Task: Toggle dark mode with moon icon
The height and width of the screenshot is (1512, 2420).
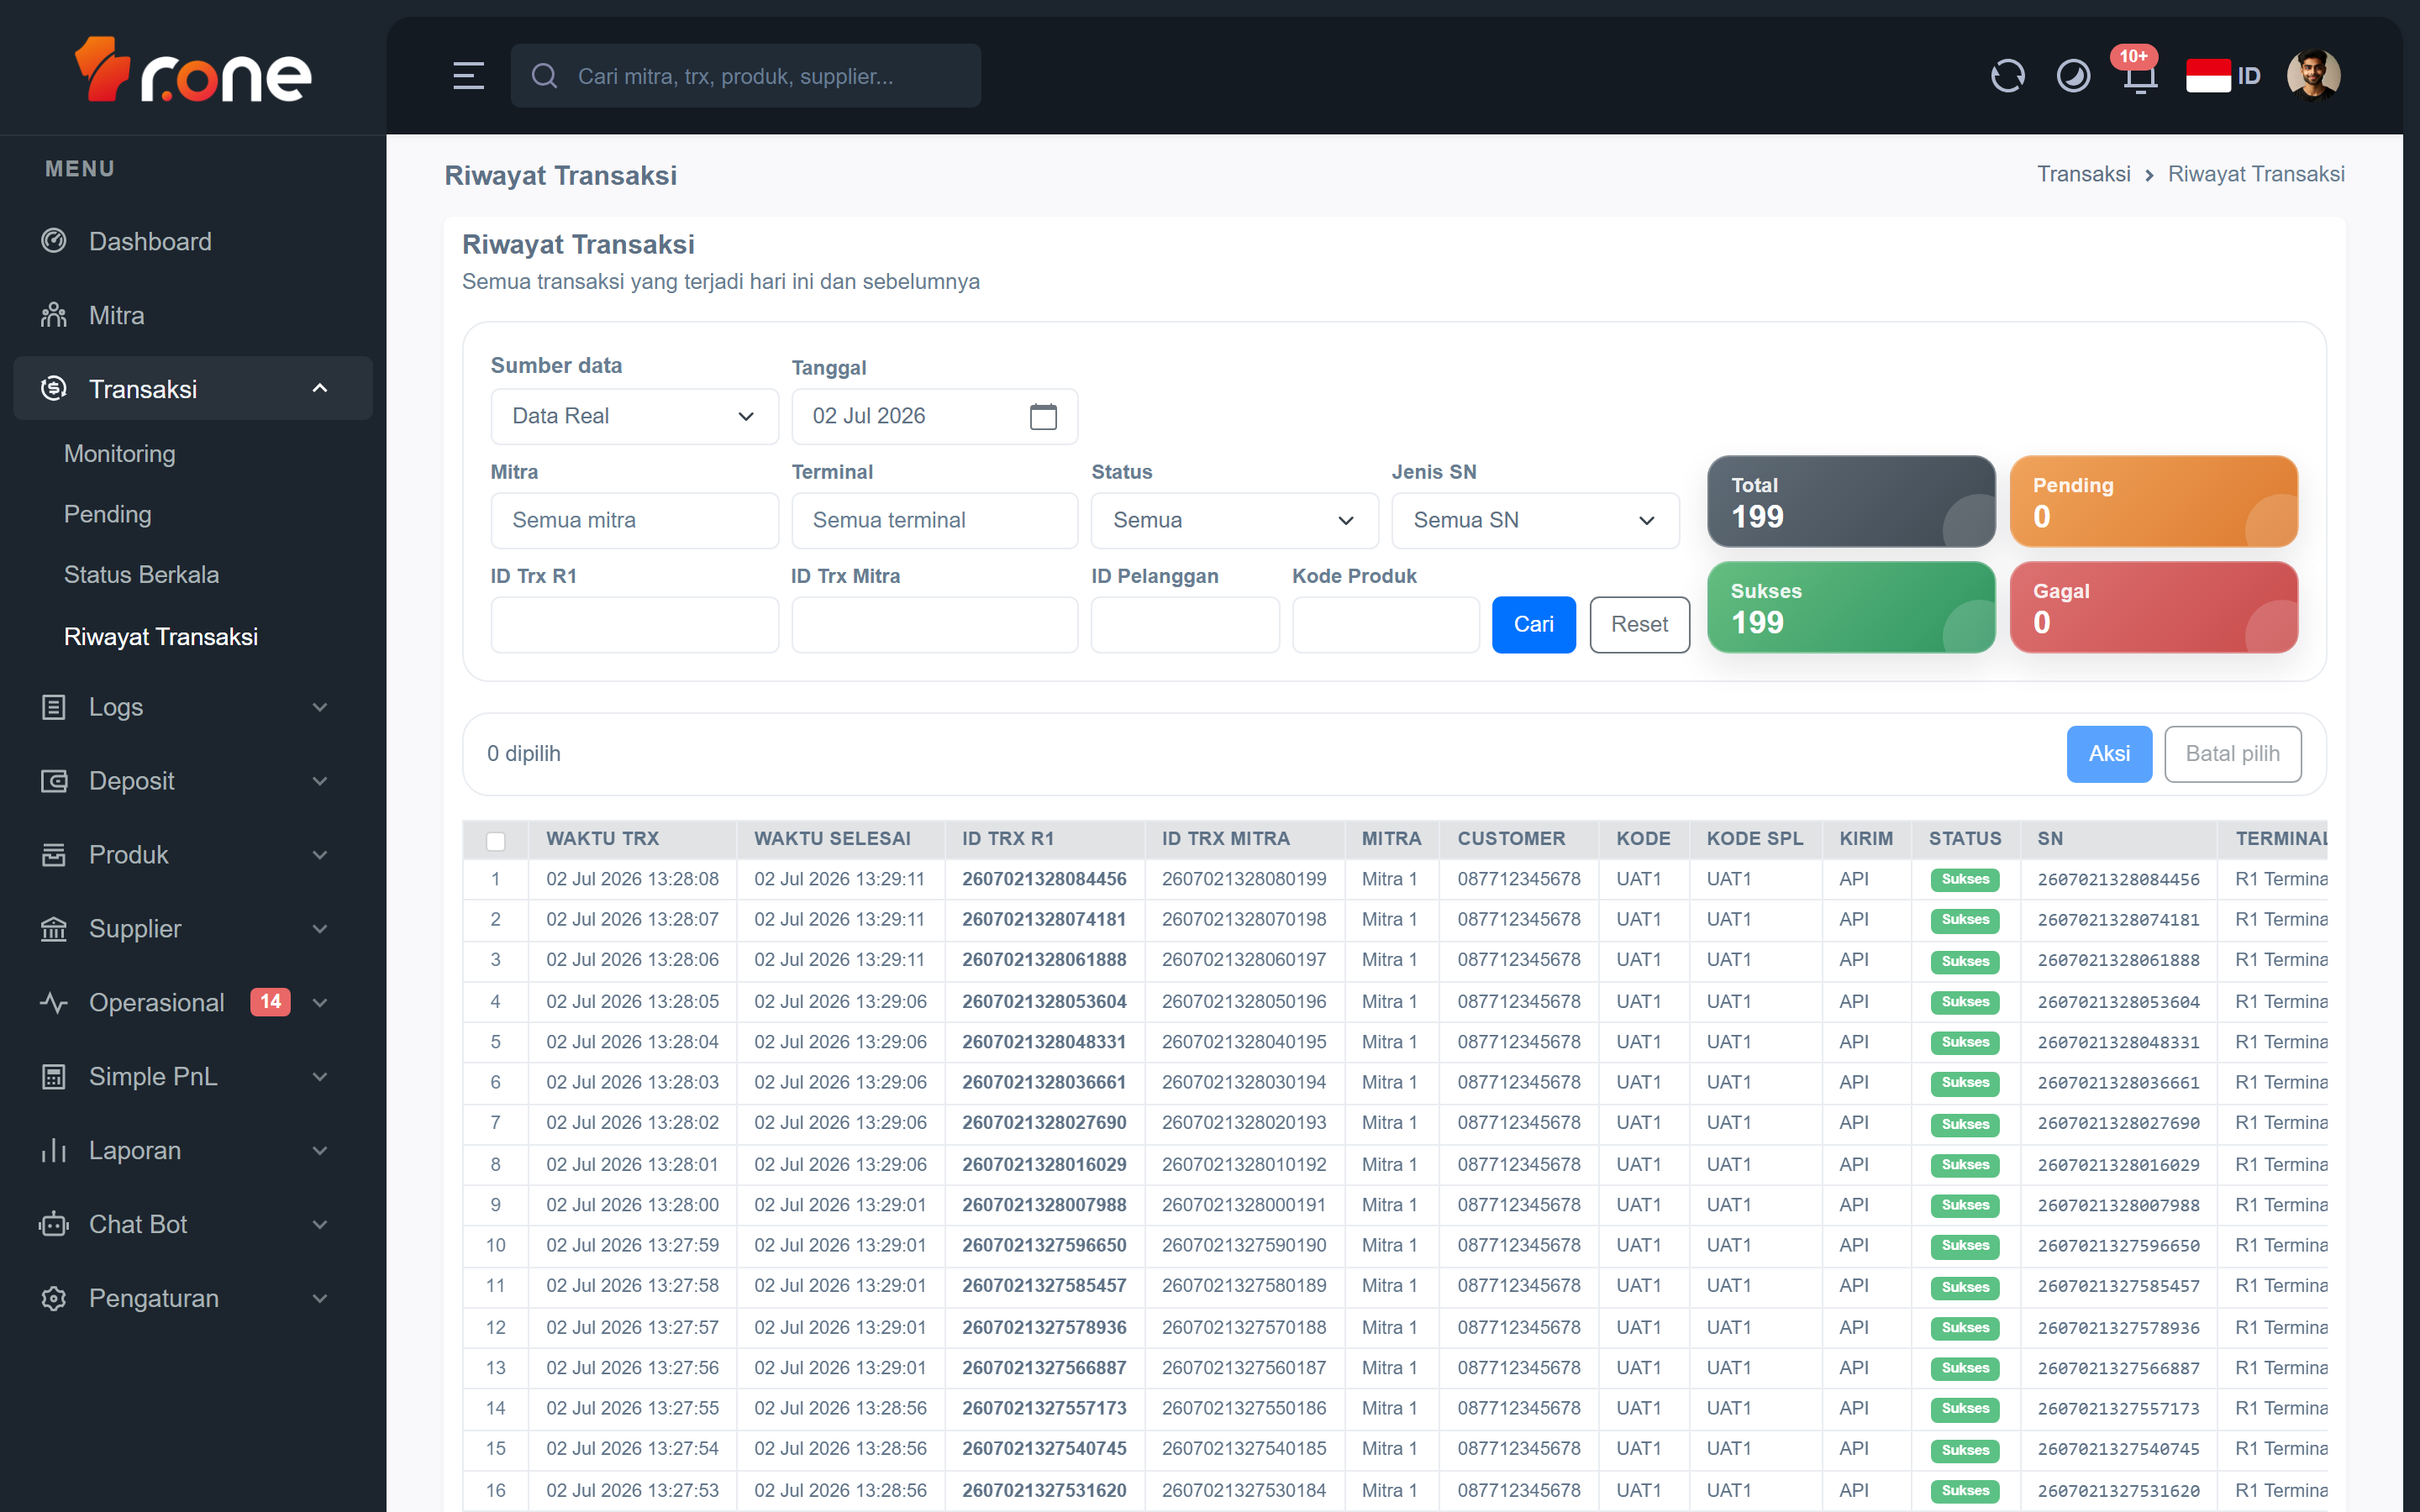Action: click(x=2073, y=76)
